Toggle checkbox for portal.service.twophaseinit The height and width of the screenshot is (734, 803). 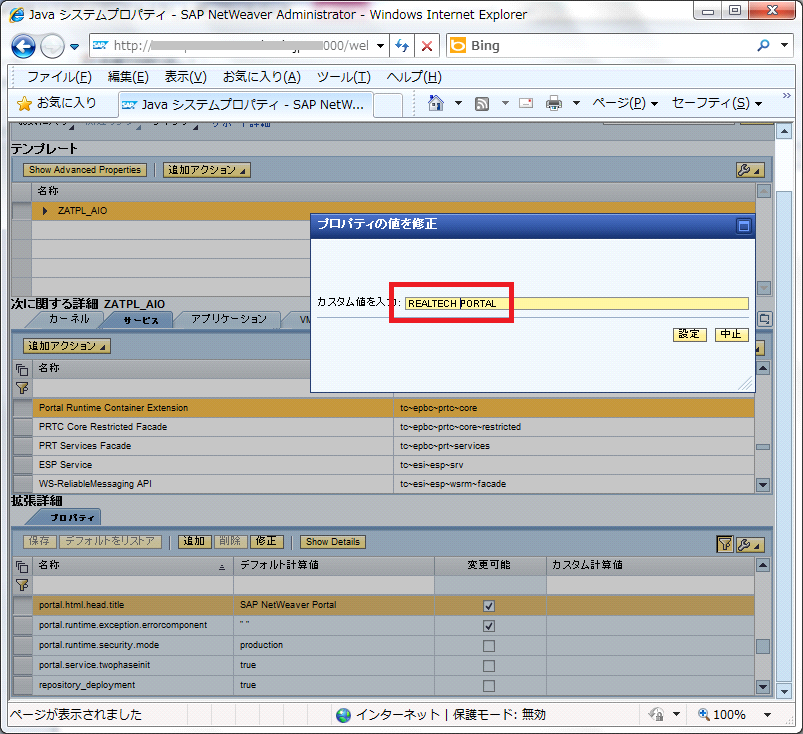pos(489,666)
